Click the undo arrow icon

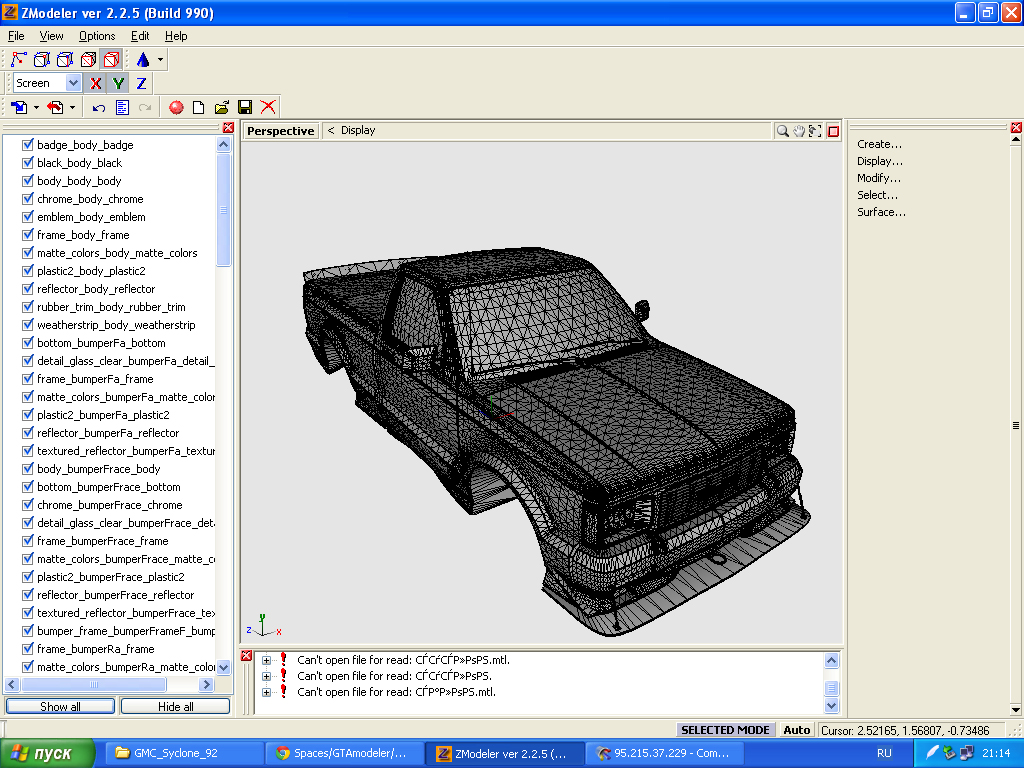pyautogui.click(x=98, y=108)
